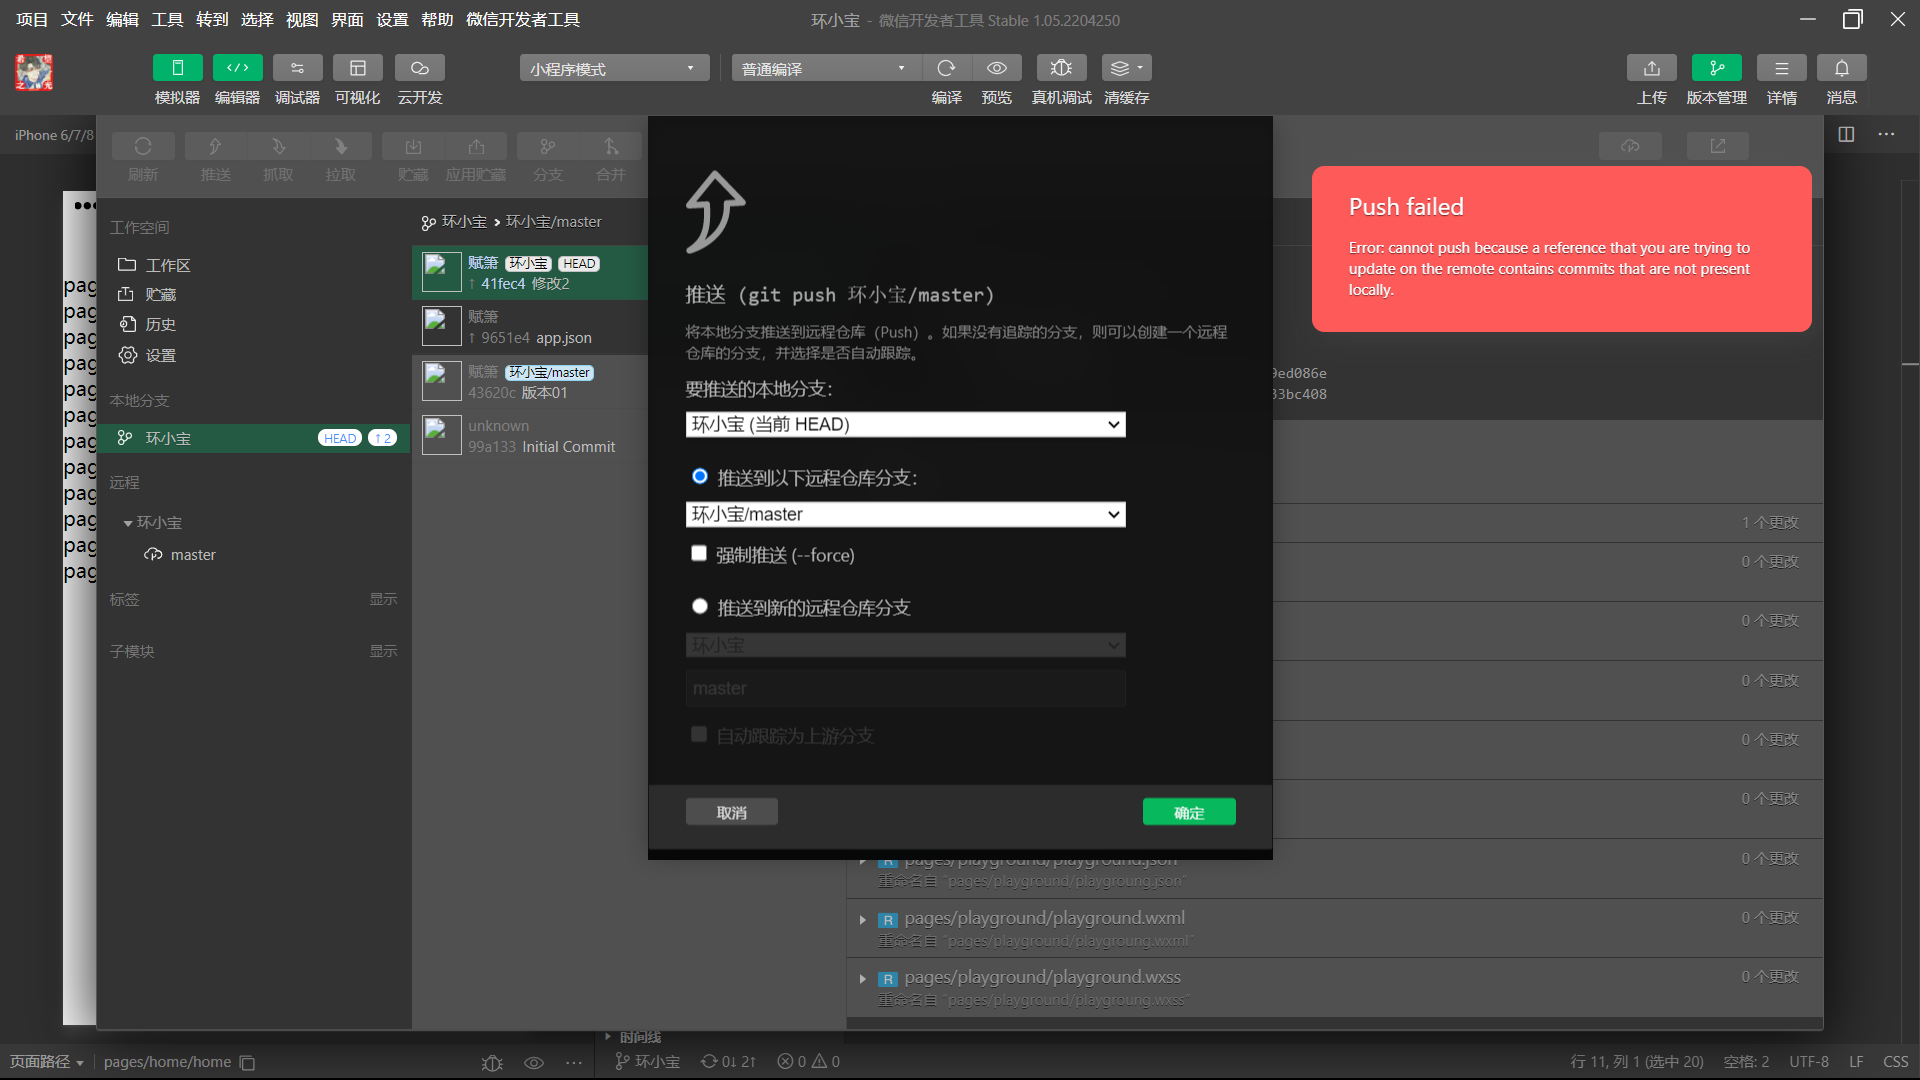This screenshot has width=1920, height=1080.
Task: Click the debugger (调试器) toolbar icon
Action: (297, 68)
